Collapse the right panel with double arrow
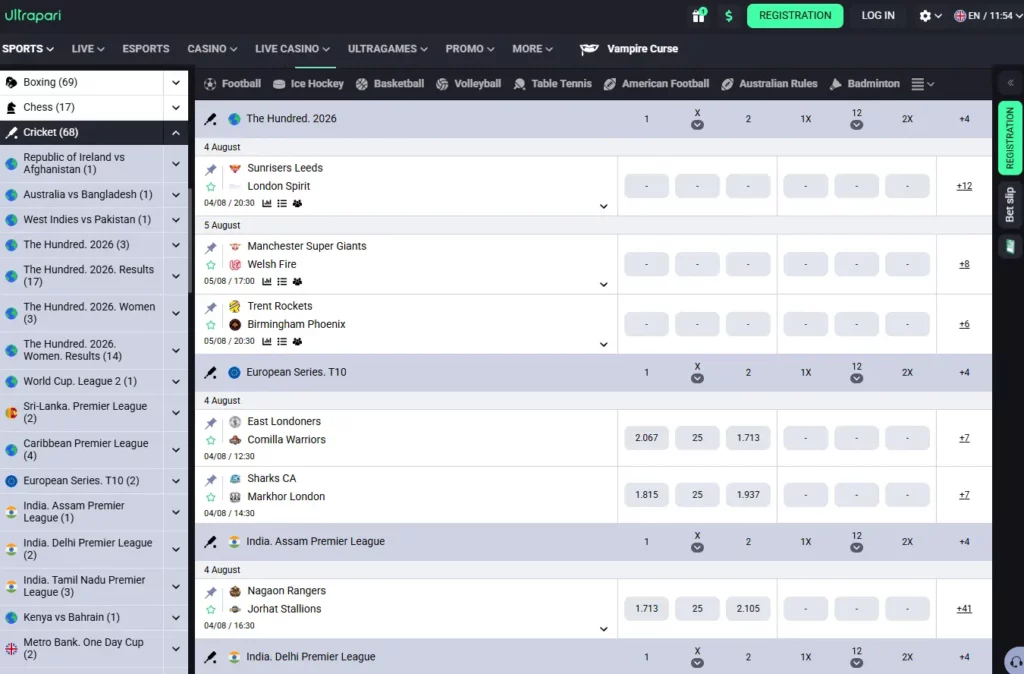This screenshot has width=1024, height=674. (x=1010, y=83)
